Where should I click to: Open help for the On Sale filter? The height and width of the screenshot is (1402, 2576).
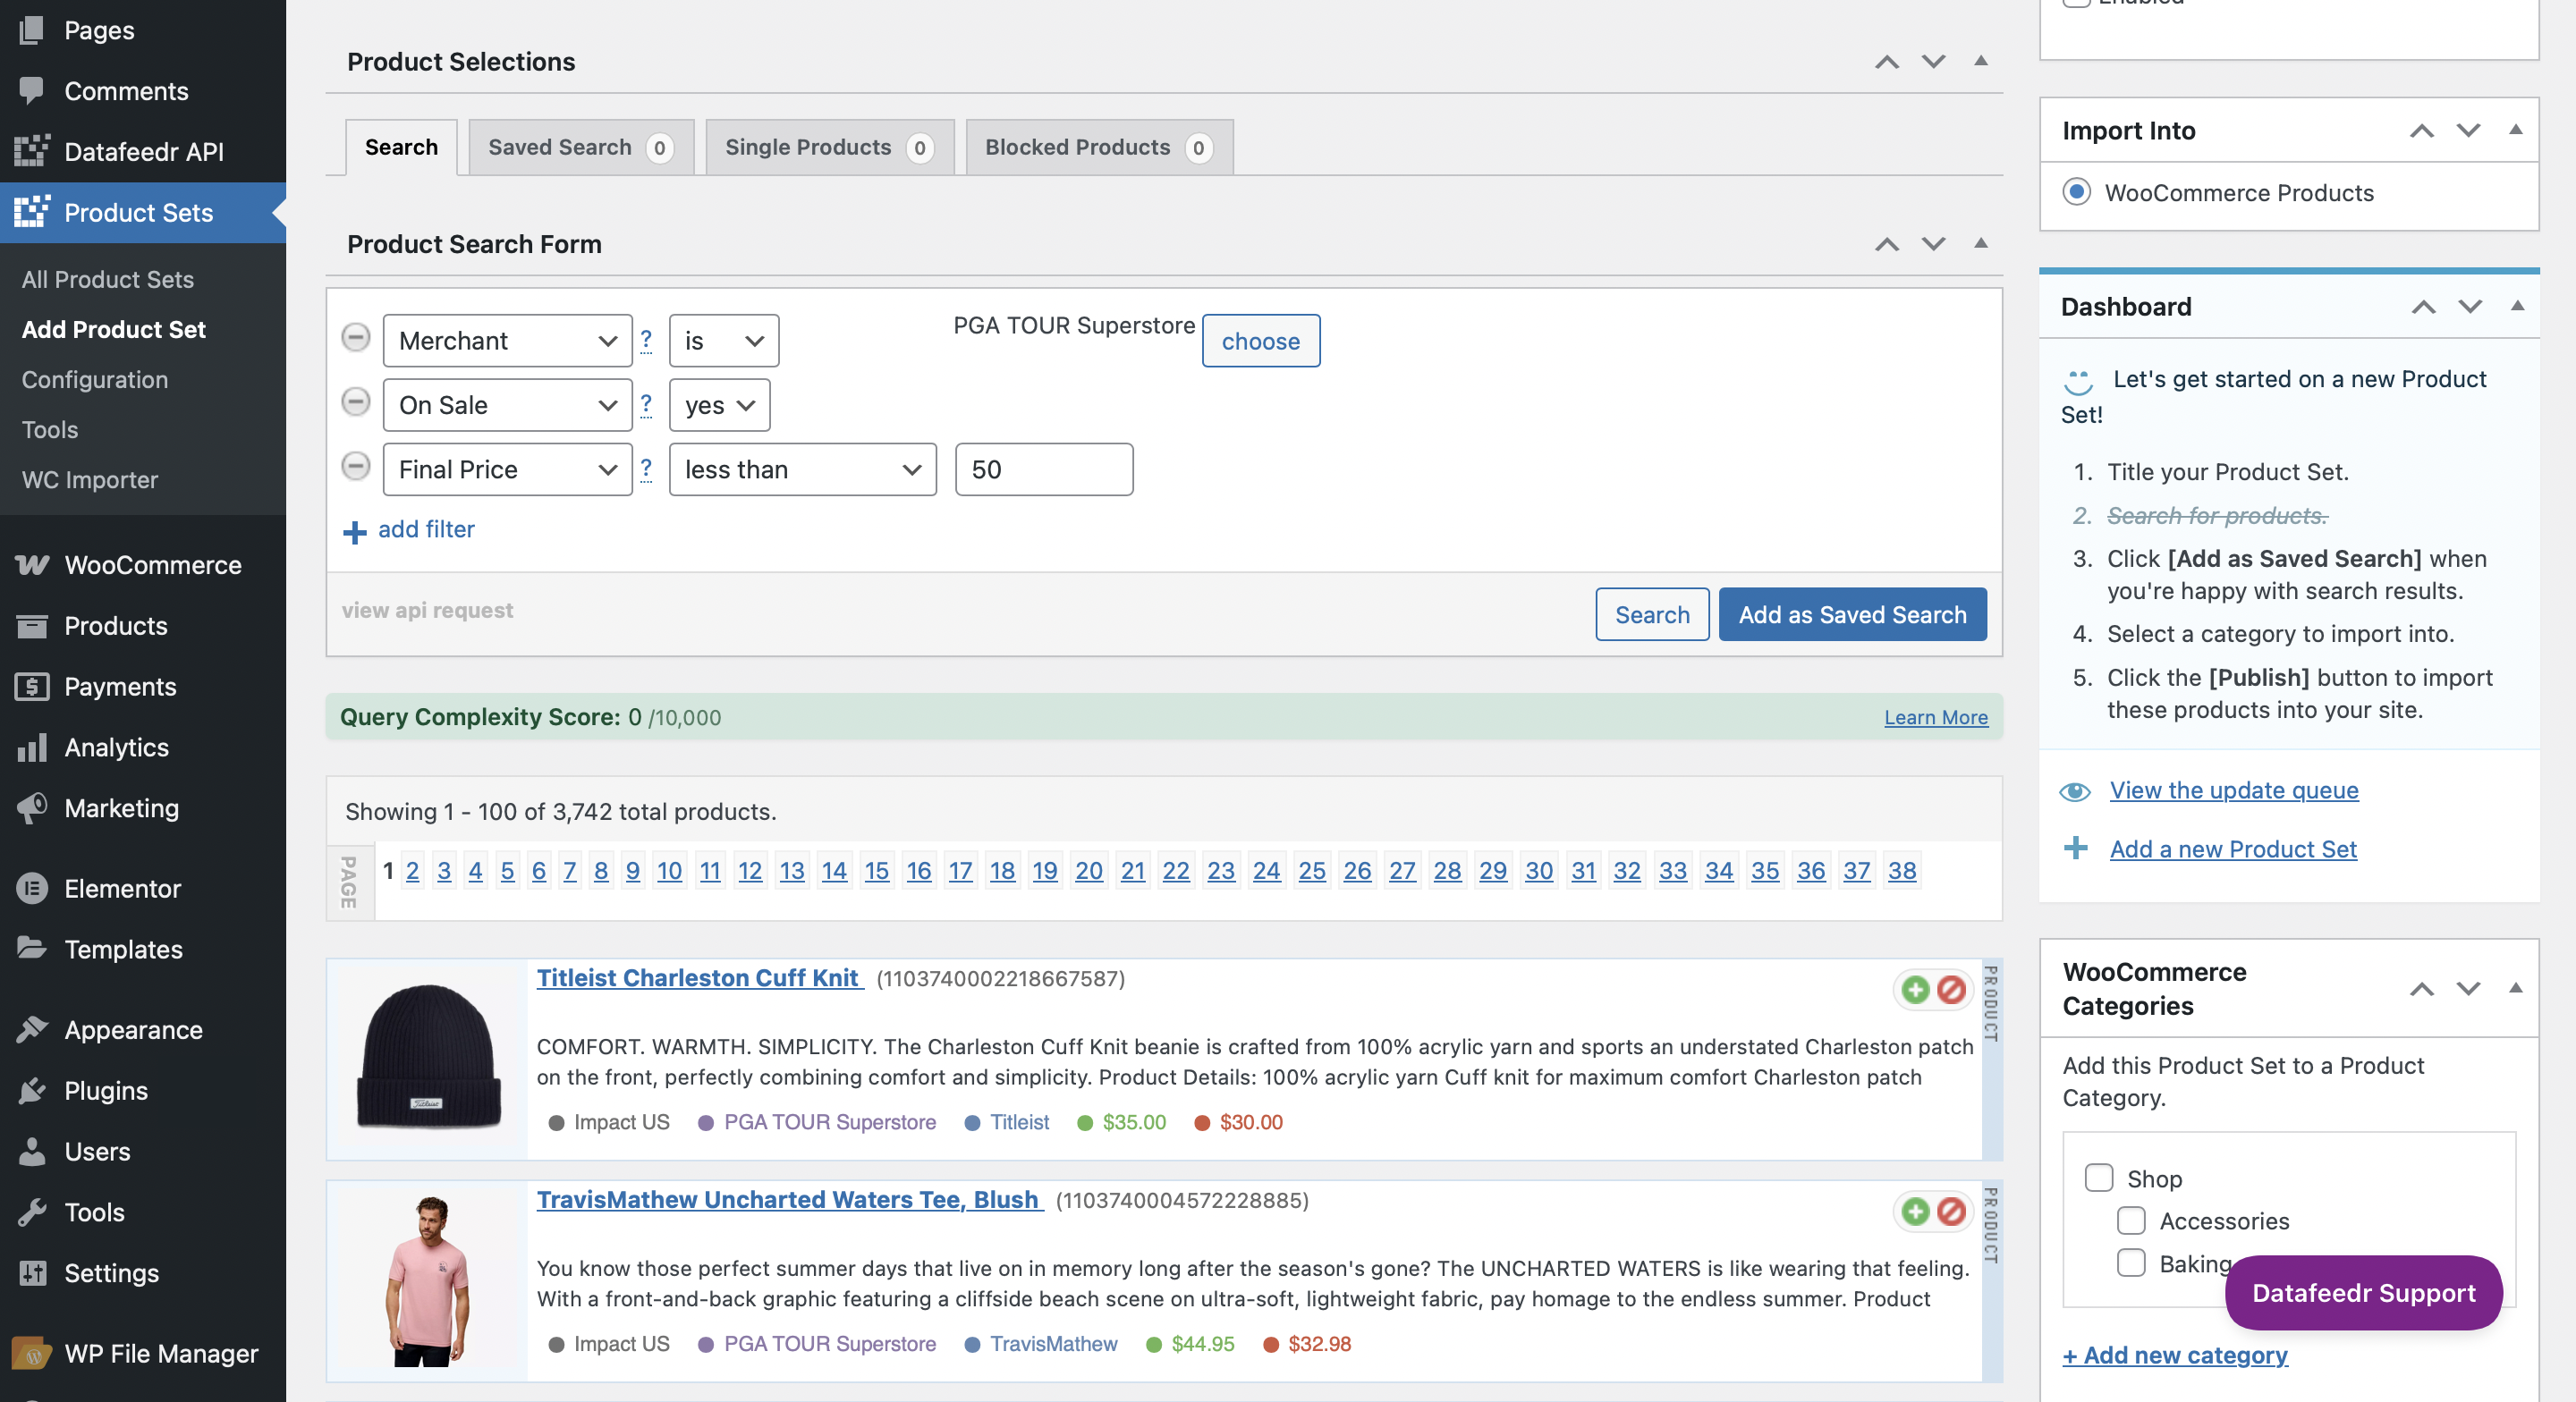click(x=646, y=404)
